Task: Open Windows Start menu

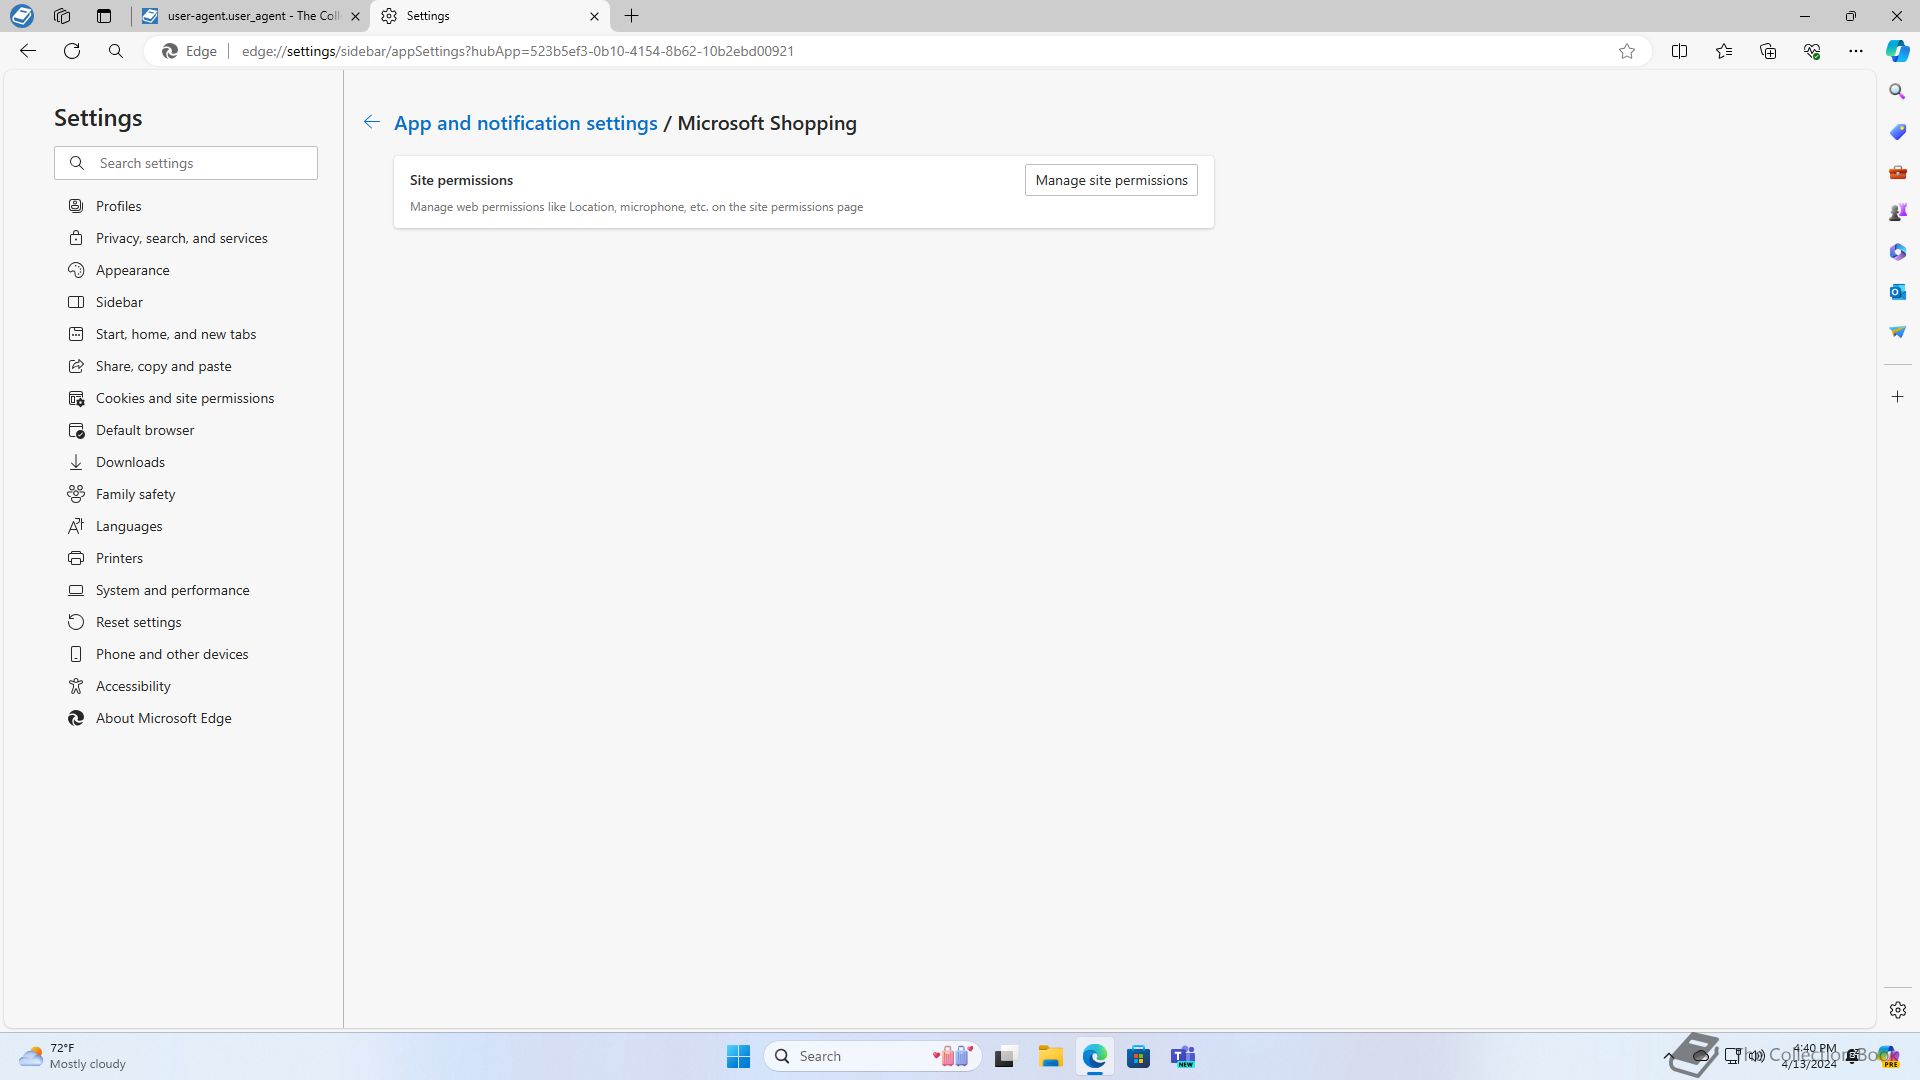Action: click(x=738, y=1056)
